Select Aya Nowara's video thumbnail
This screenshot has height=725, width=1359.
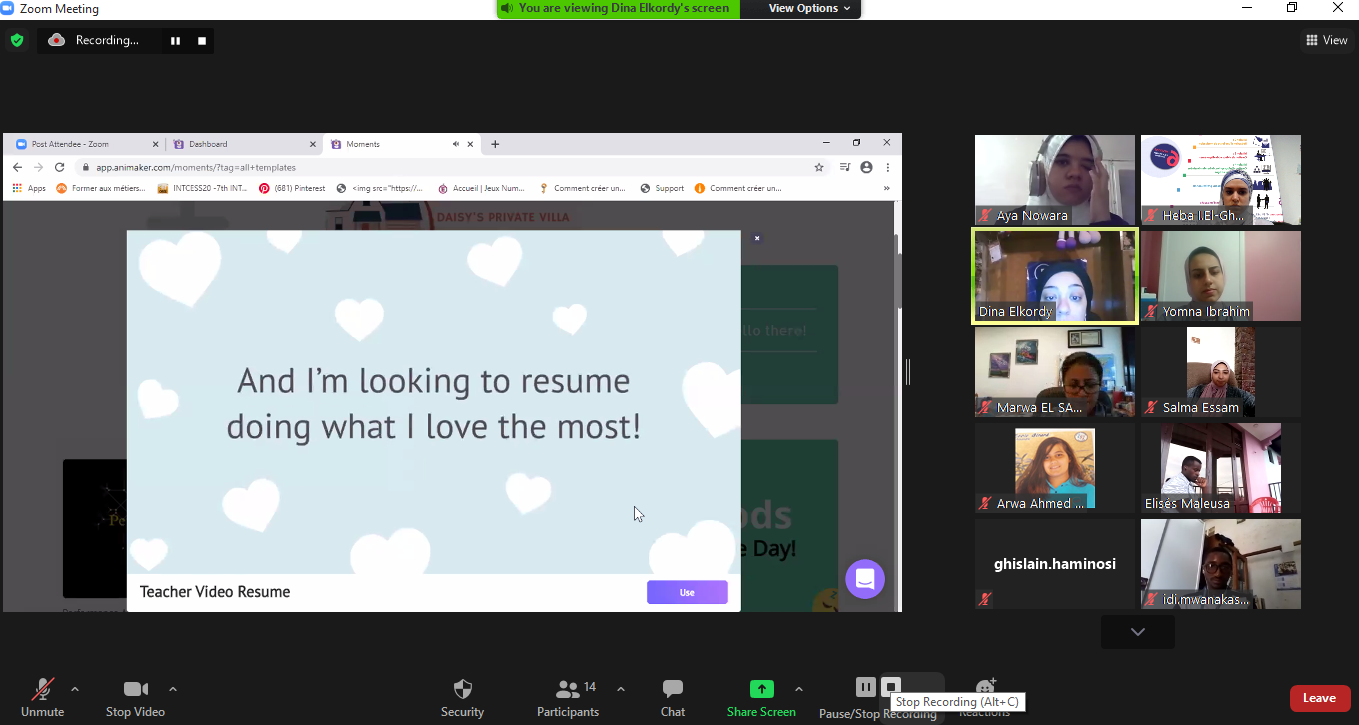[1055, 180]
